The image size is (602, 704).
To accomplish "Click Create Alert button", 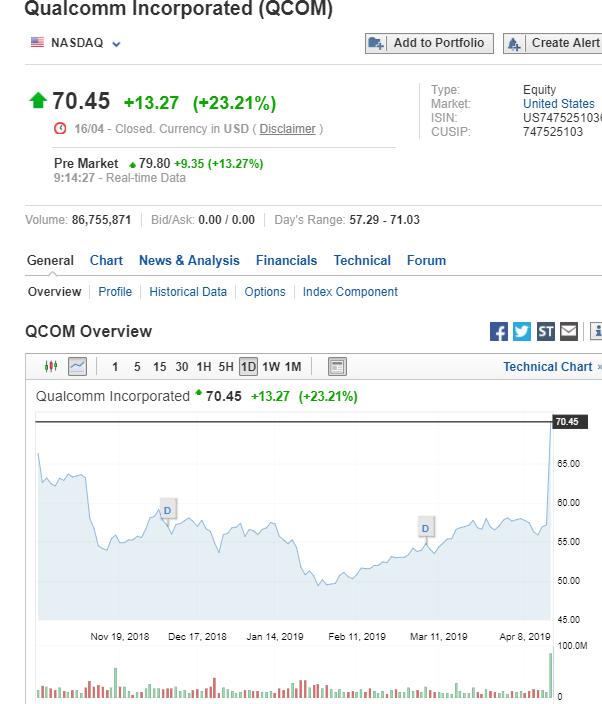I will coord(555,43).
